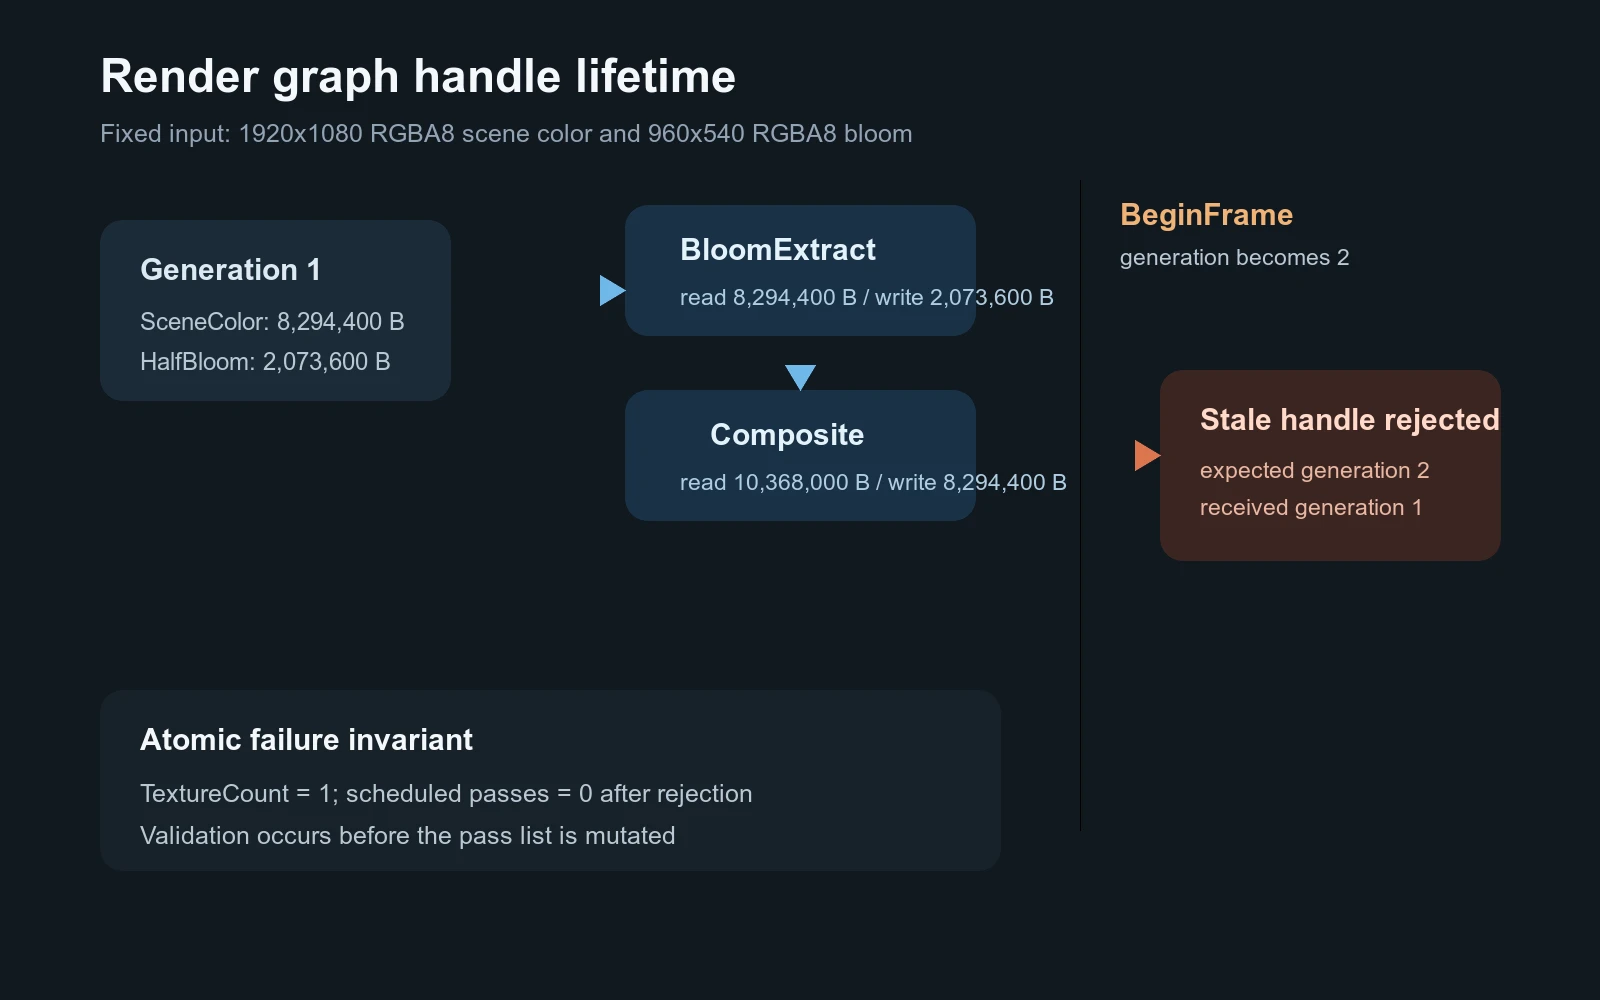Click Composite's read 10,368,000 B line
Viewport: 1600px width, 1000px height.
(873, 483)
